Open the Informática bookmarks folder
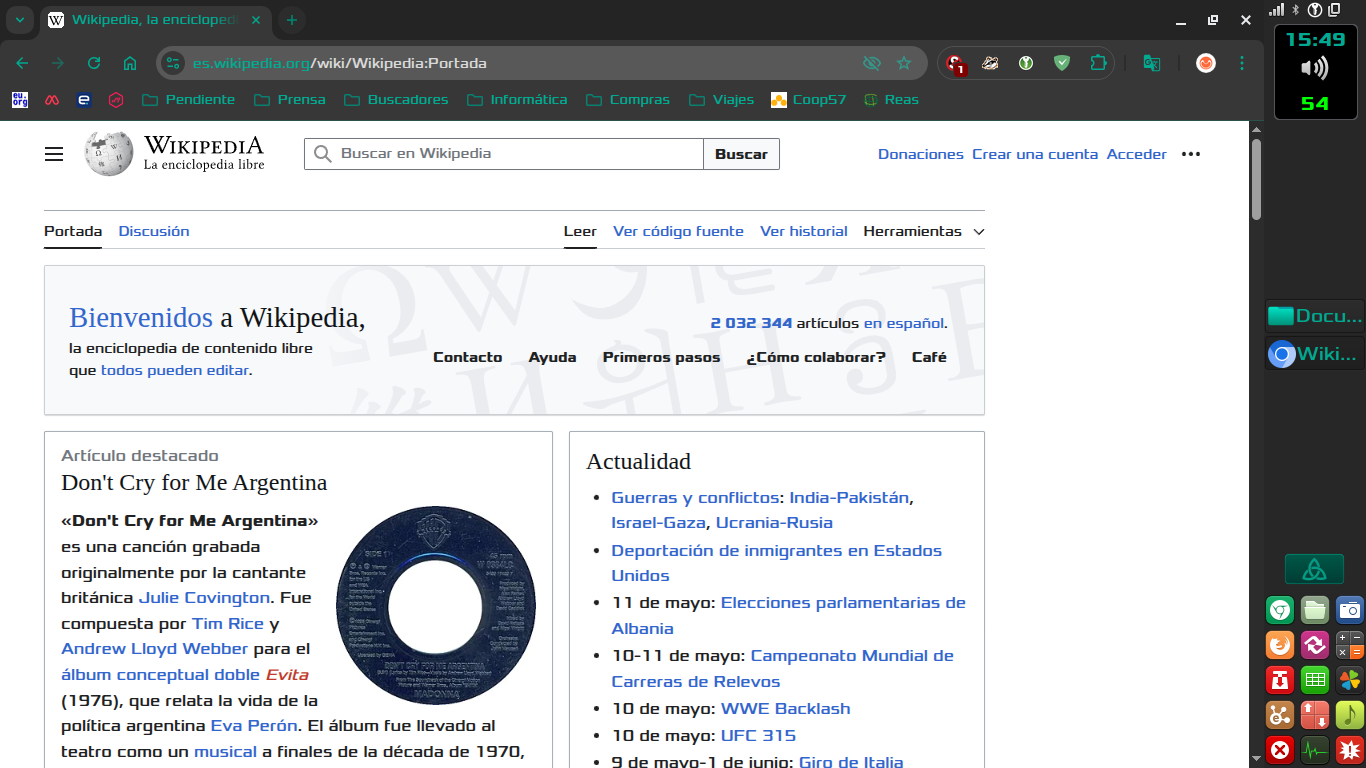Viewport: 1366px width, 768px height. tap(516, 99)
